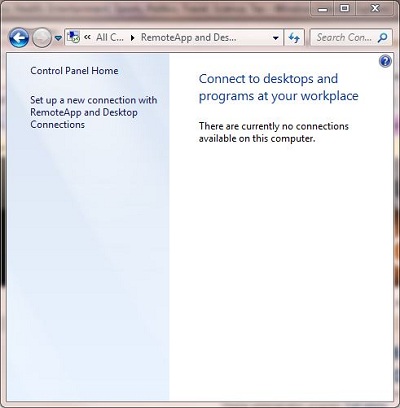400x408 pixels.
Task: Expand the double-chevron breadcrumb overflow
Action: [x=88, y=37]
